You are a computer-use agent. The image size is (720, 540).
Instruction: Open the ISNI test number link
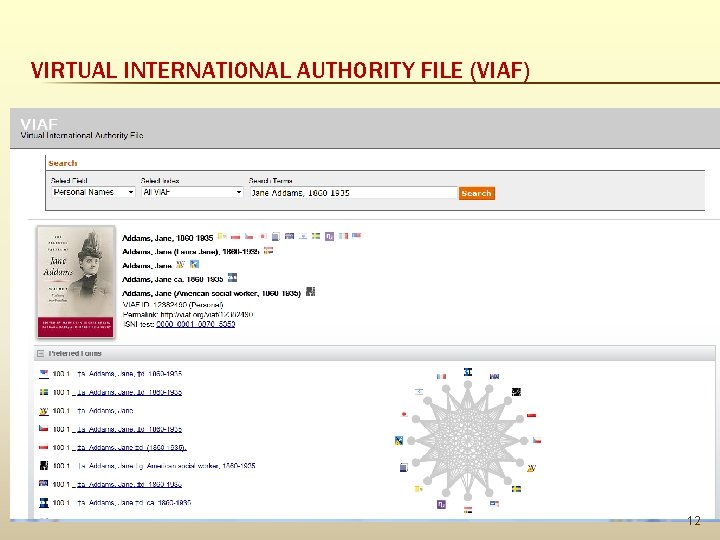tap(196, 324)
